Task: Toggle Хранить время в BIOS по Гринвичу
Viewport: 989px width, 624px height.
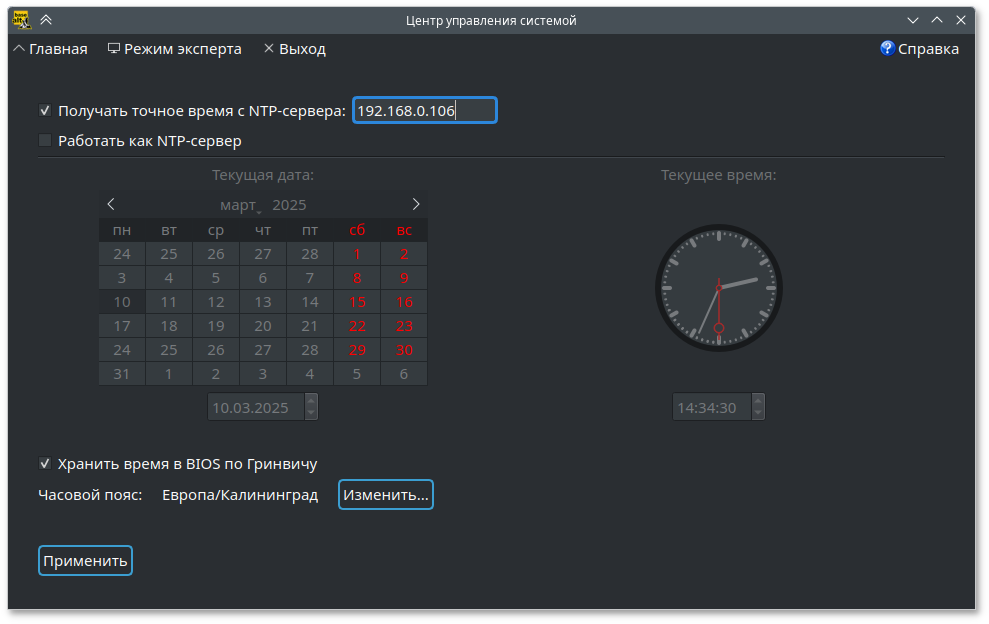Action: [x=45, y=463]
